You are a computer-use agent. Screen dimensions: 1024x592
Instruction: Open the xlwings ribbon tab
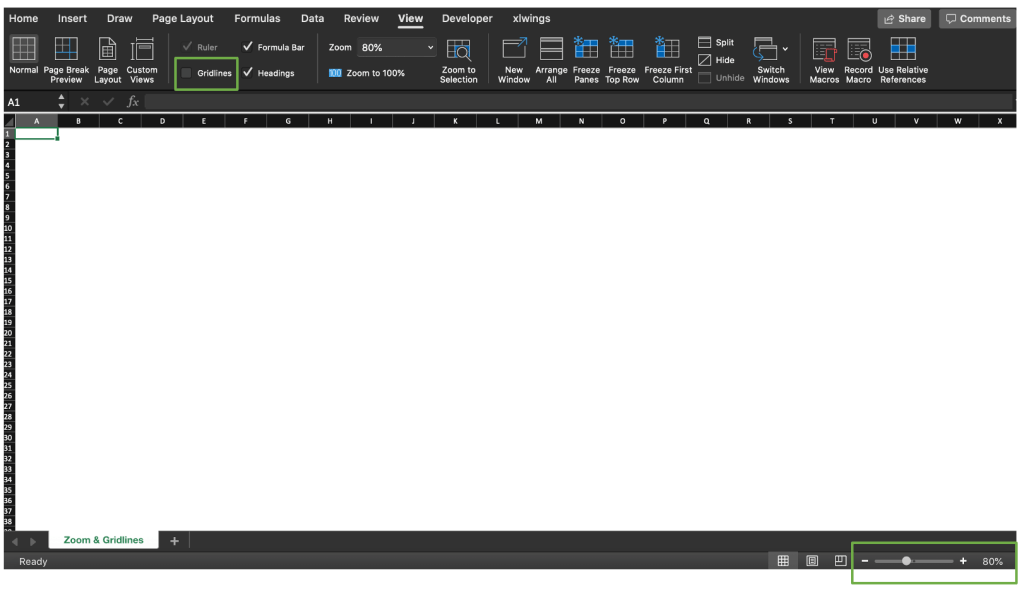pos(531,18)
